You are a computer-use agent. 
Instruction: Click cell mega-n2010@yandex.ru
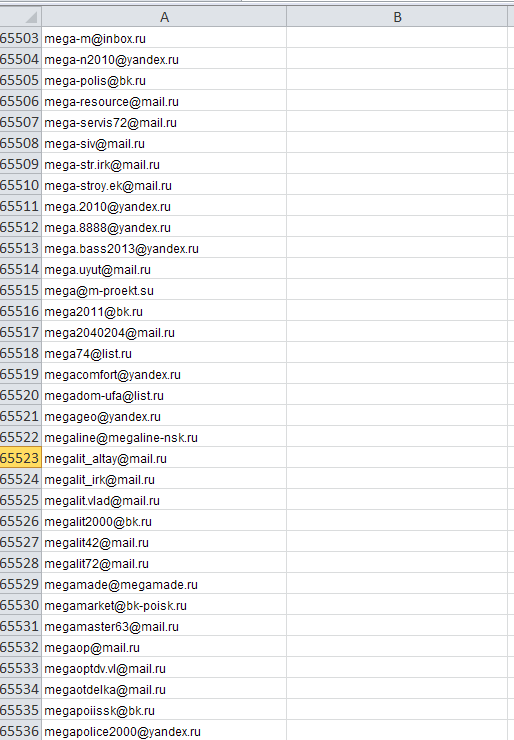point(164,59)
